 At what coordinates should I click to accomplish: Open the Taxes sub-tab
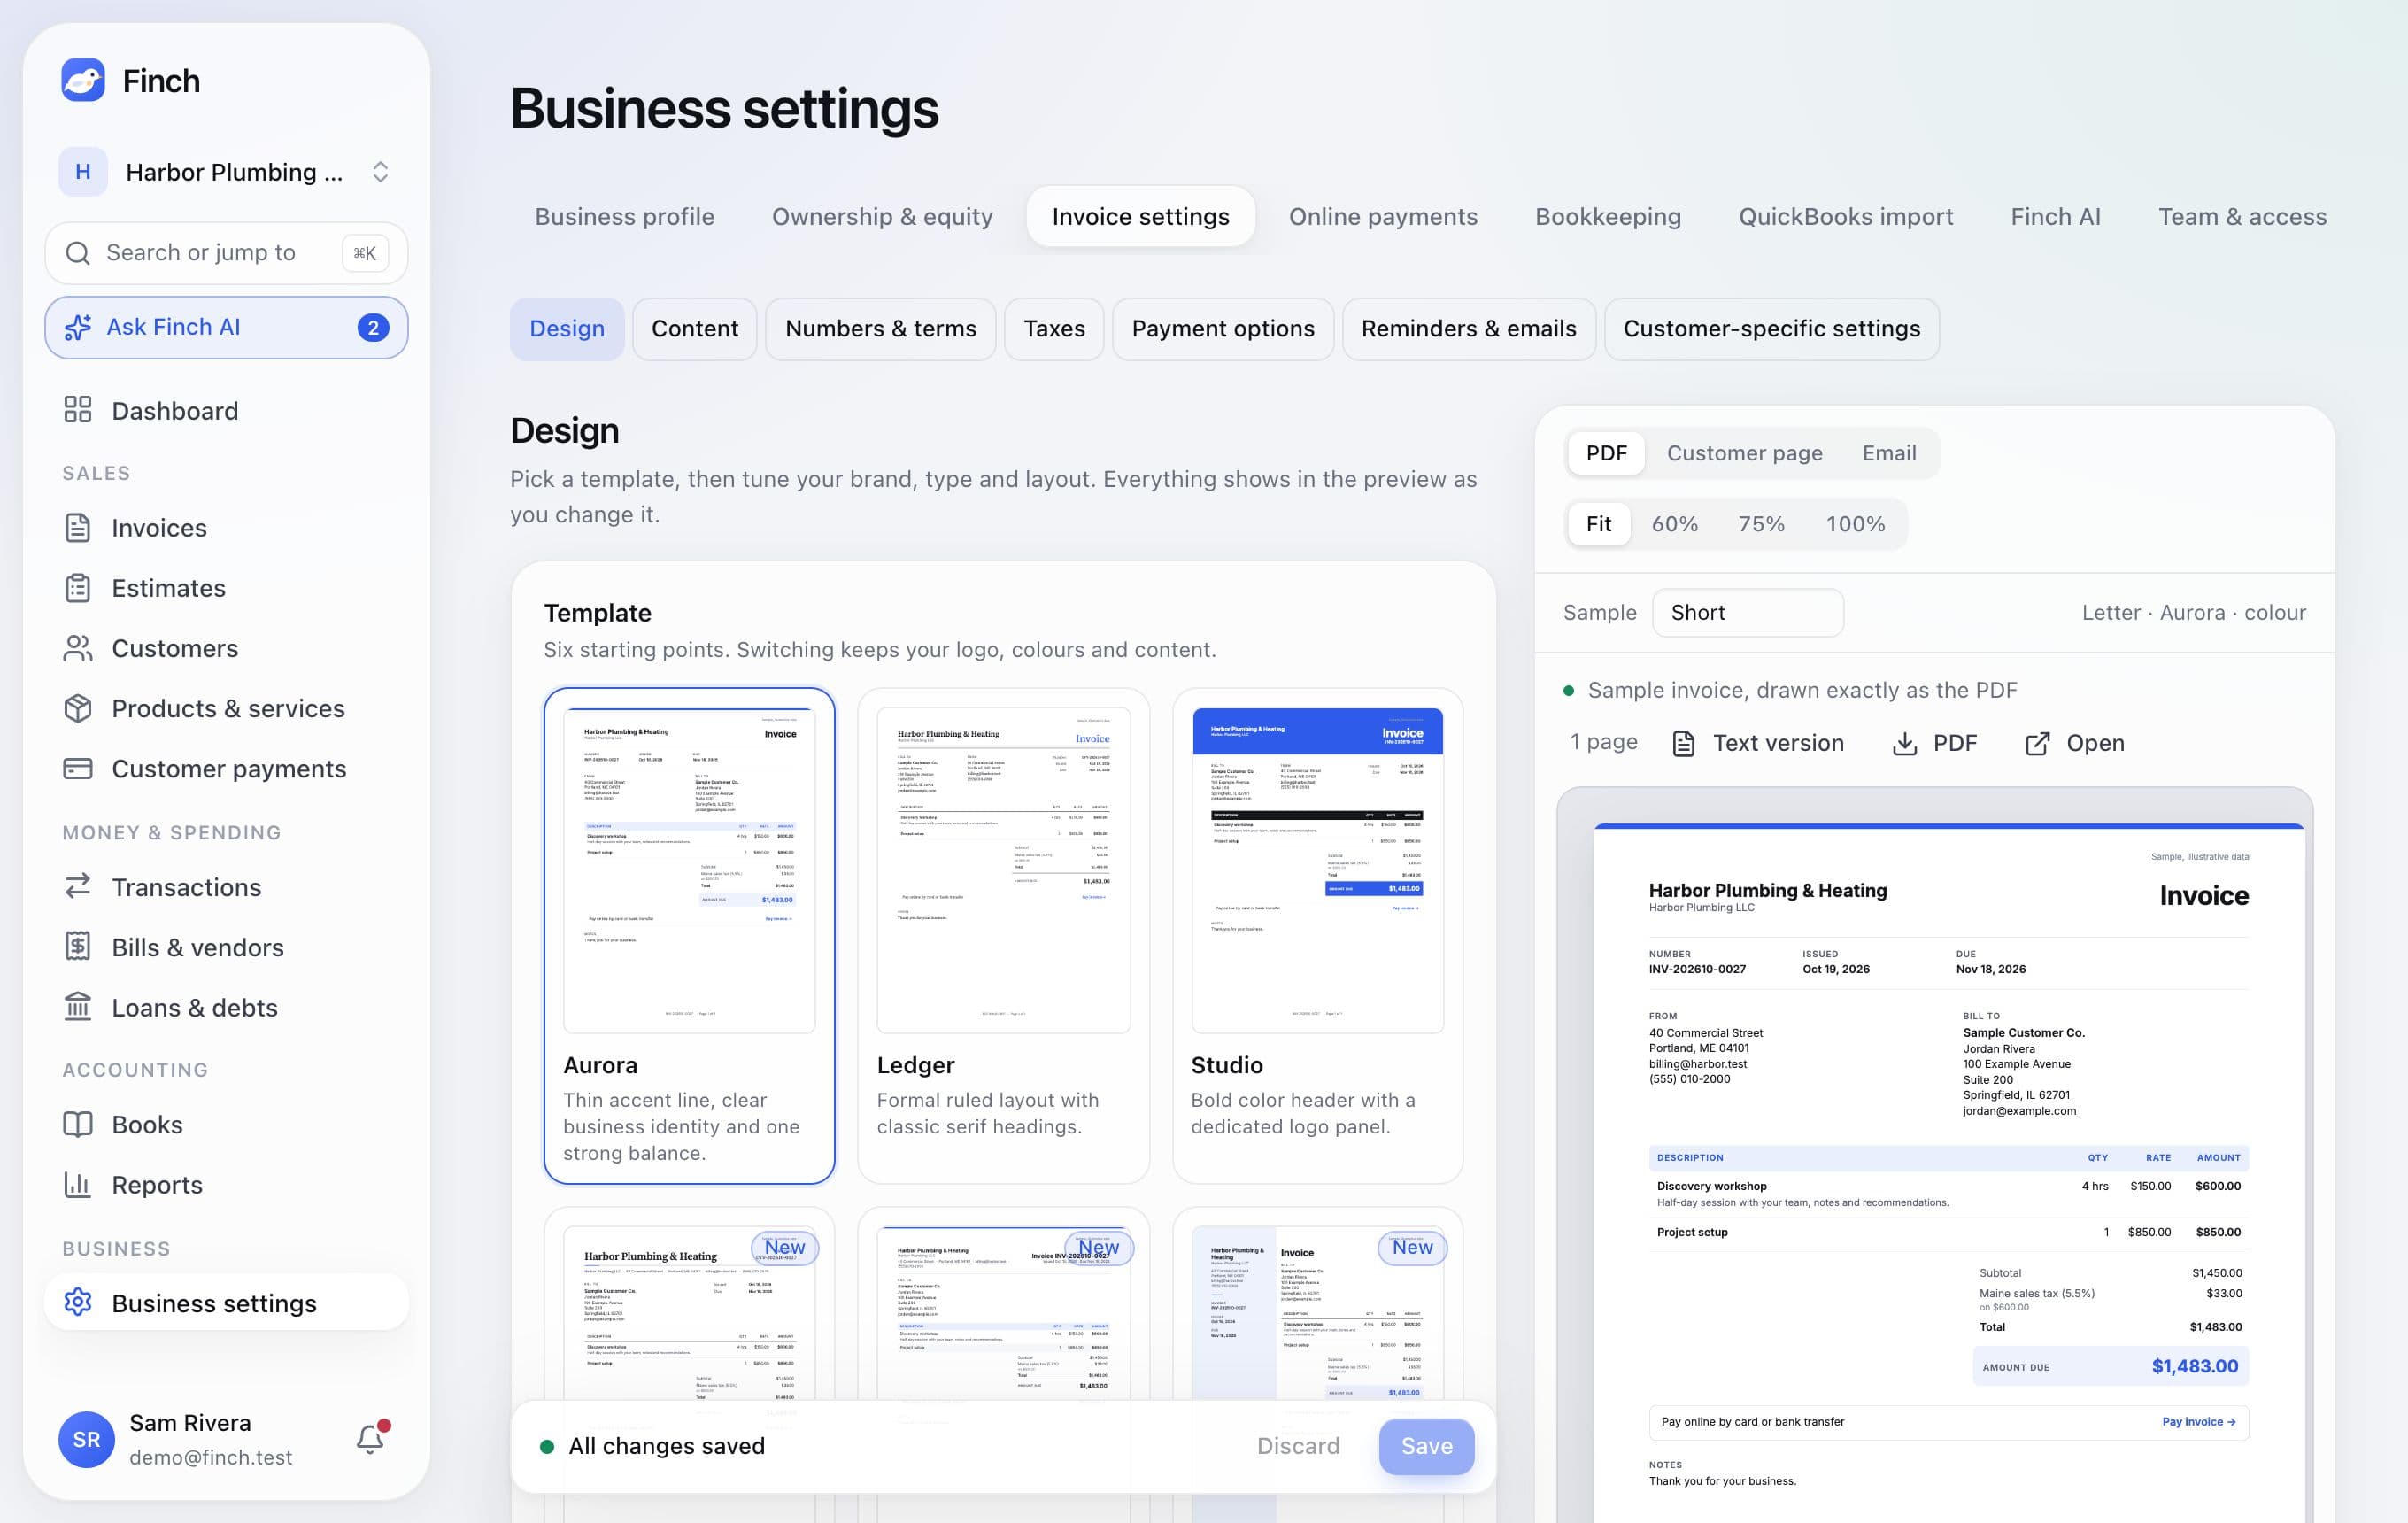(1054, 329)
